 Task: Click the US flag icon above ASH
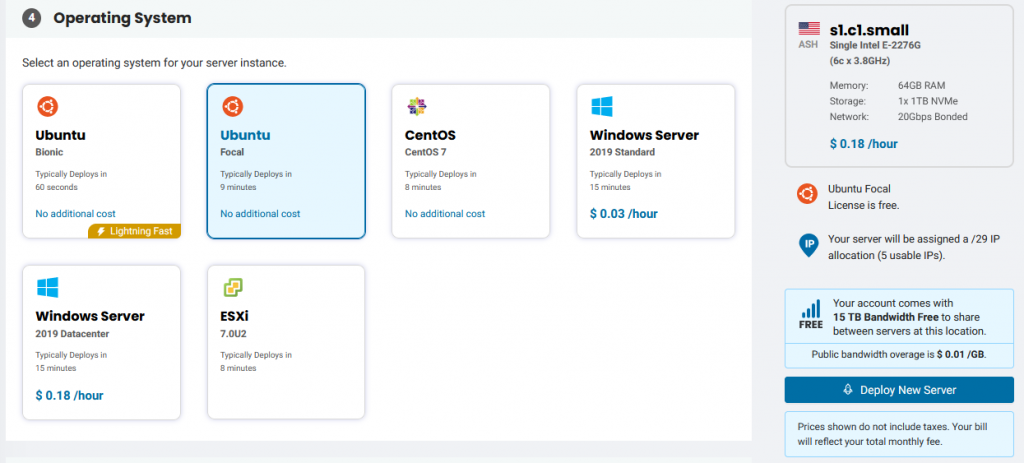(x=808, y=29)
